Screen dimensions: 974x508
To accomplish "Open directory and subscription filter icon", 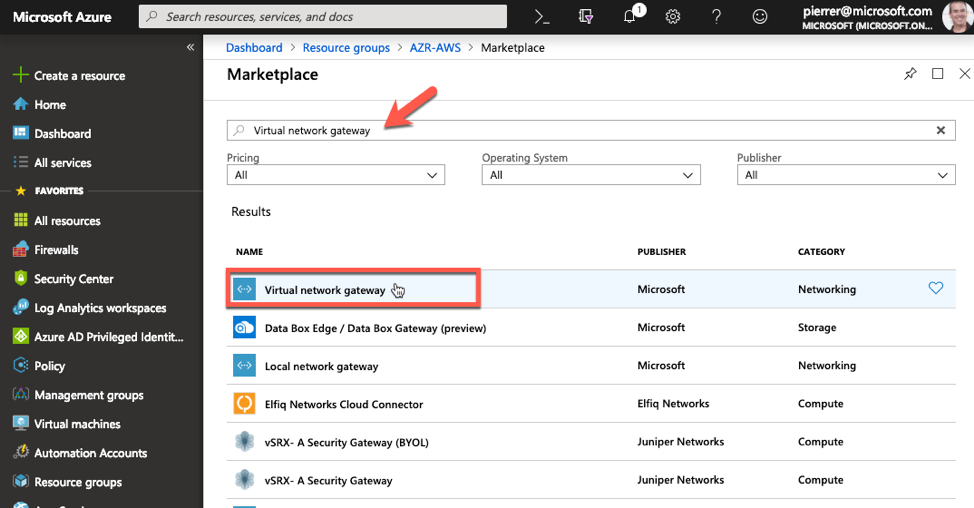I will (586, 17).
